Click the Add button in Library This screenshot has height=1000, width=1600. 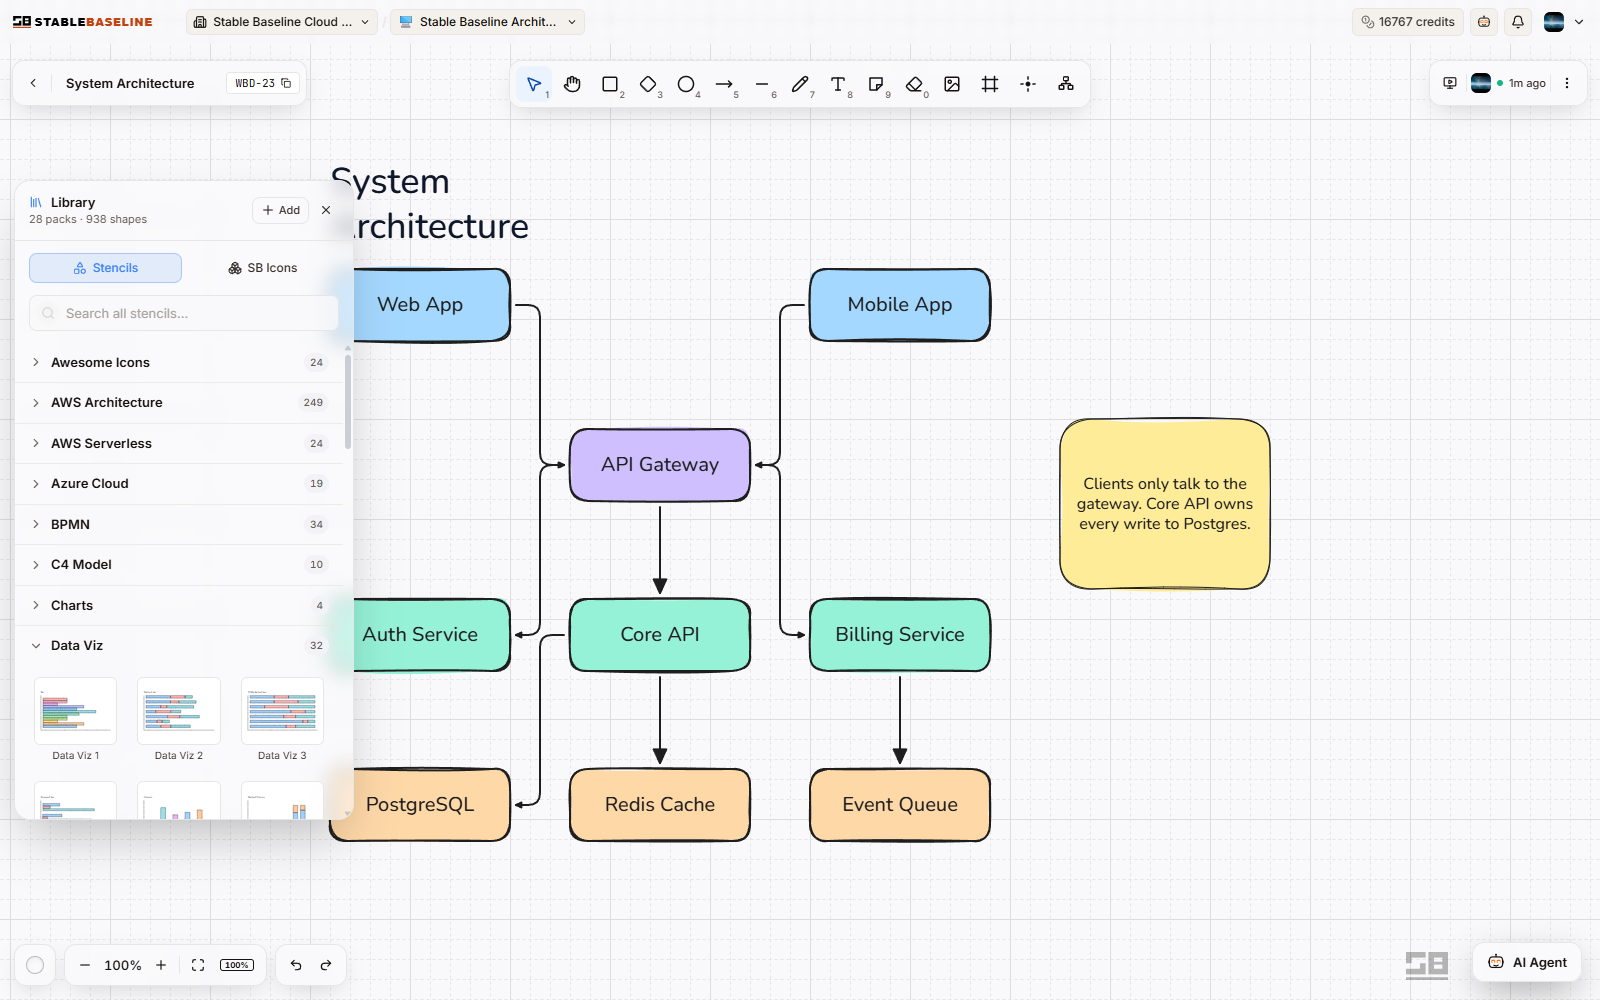pos(281,210)
